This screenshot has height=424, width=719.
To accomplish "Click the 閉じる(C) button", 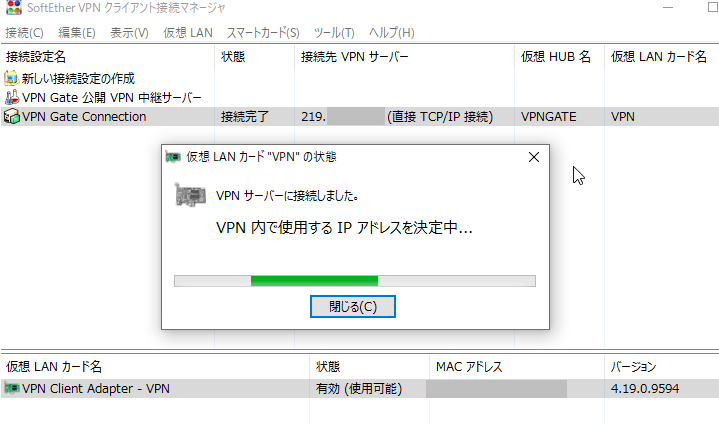I will pos(353,306).
